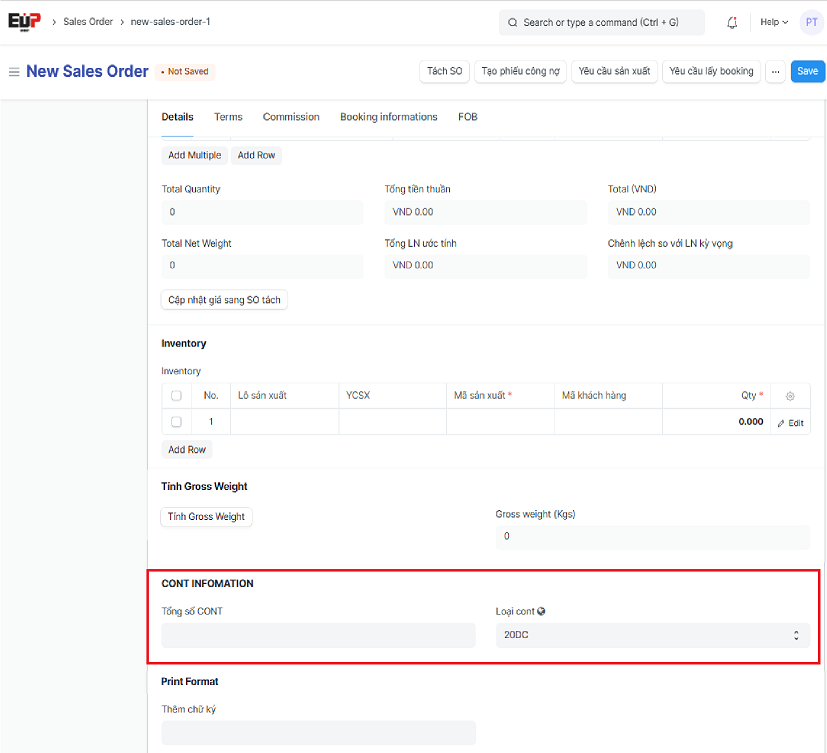Open the Help dropdown menu
The image size is (827, 753).
[x=773, y=22]
